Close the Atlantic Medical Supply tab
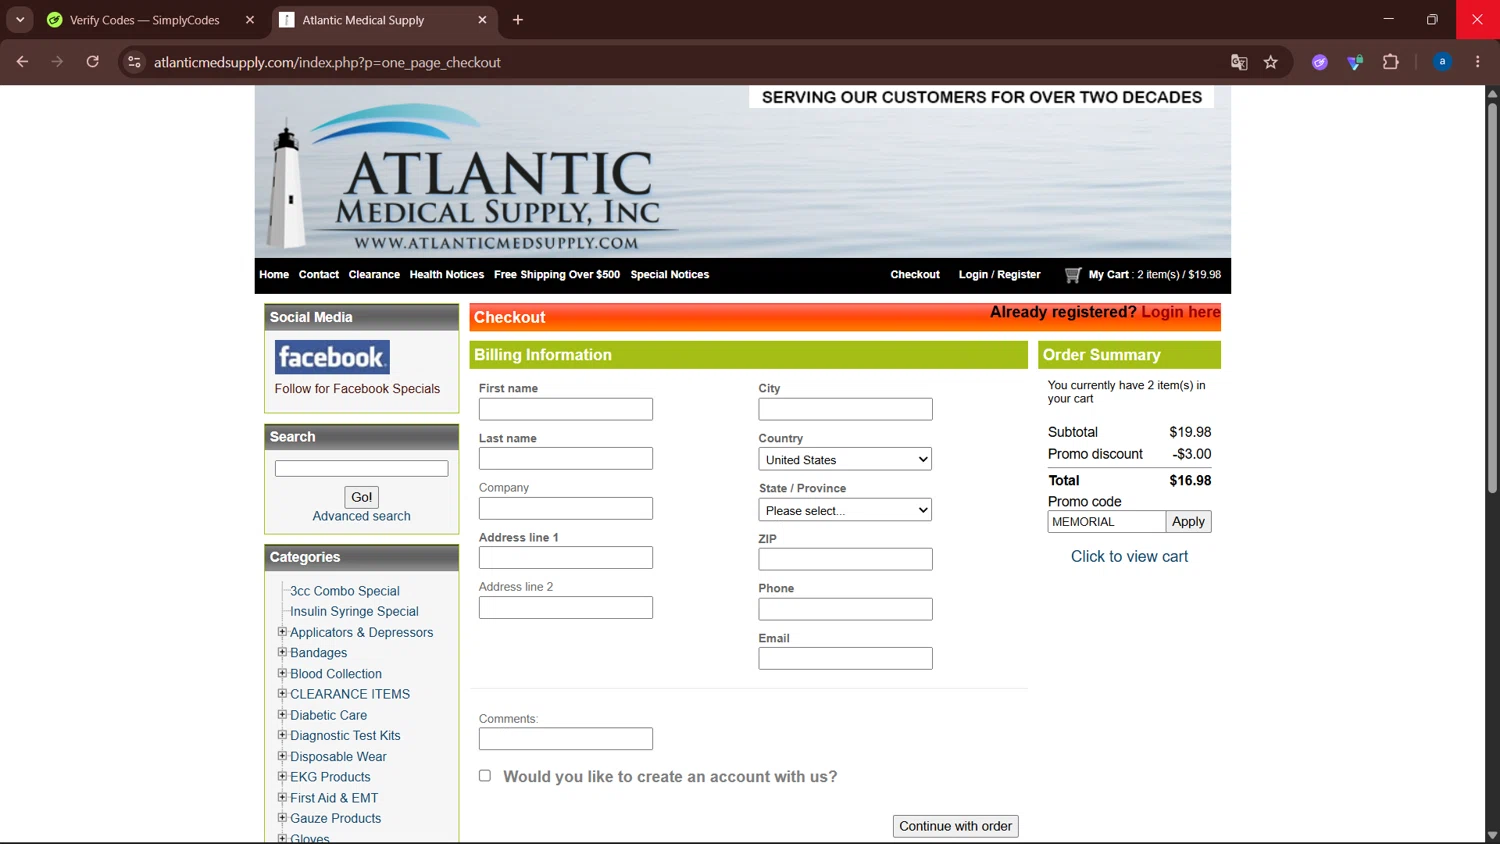The height and width of the screenshot is (844, 1500). [x=482, y=20]
